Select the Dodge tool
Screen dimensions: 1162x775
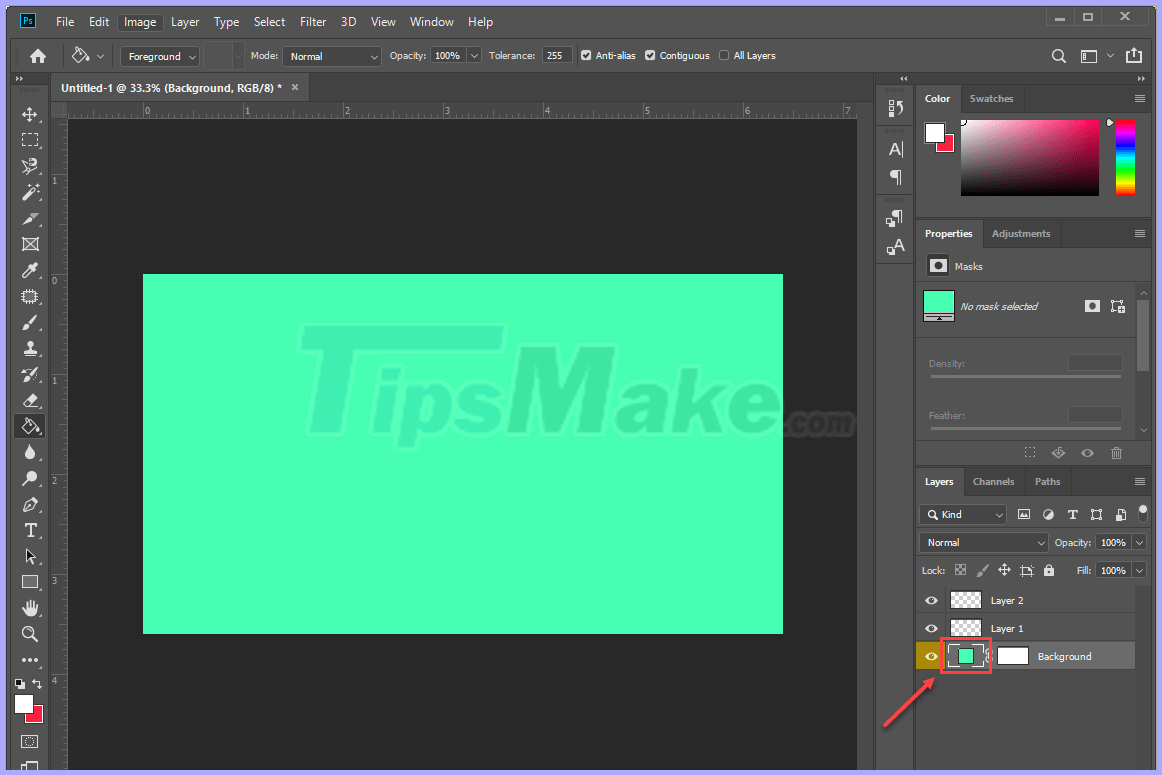(30, 479)
